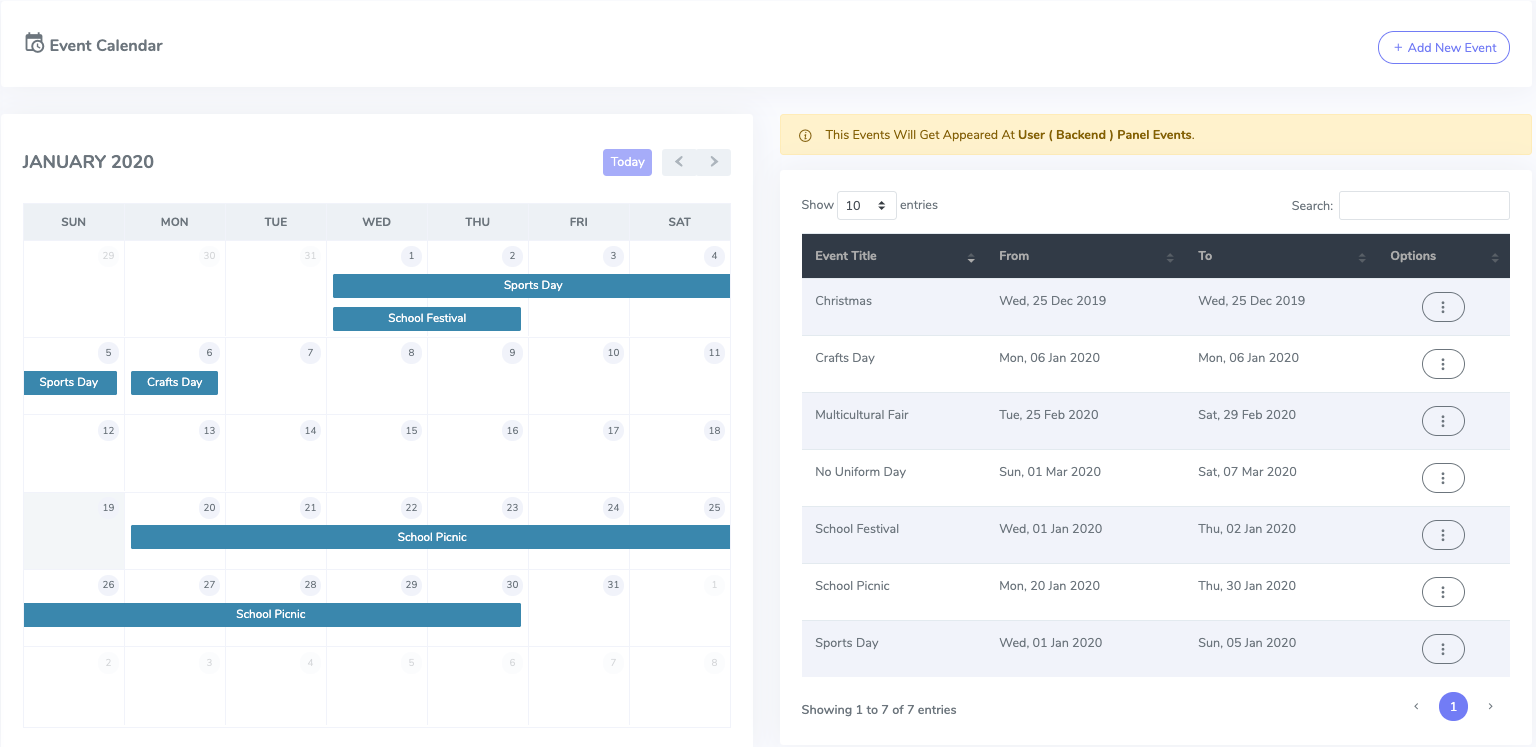Open options menu for Christmas event
This screenshot has width=1536, height=747.
[x=1443, y=307]
